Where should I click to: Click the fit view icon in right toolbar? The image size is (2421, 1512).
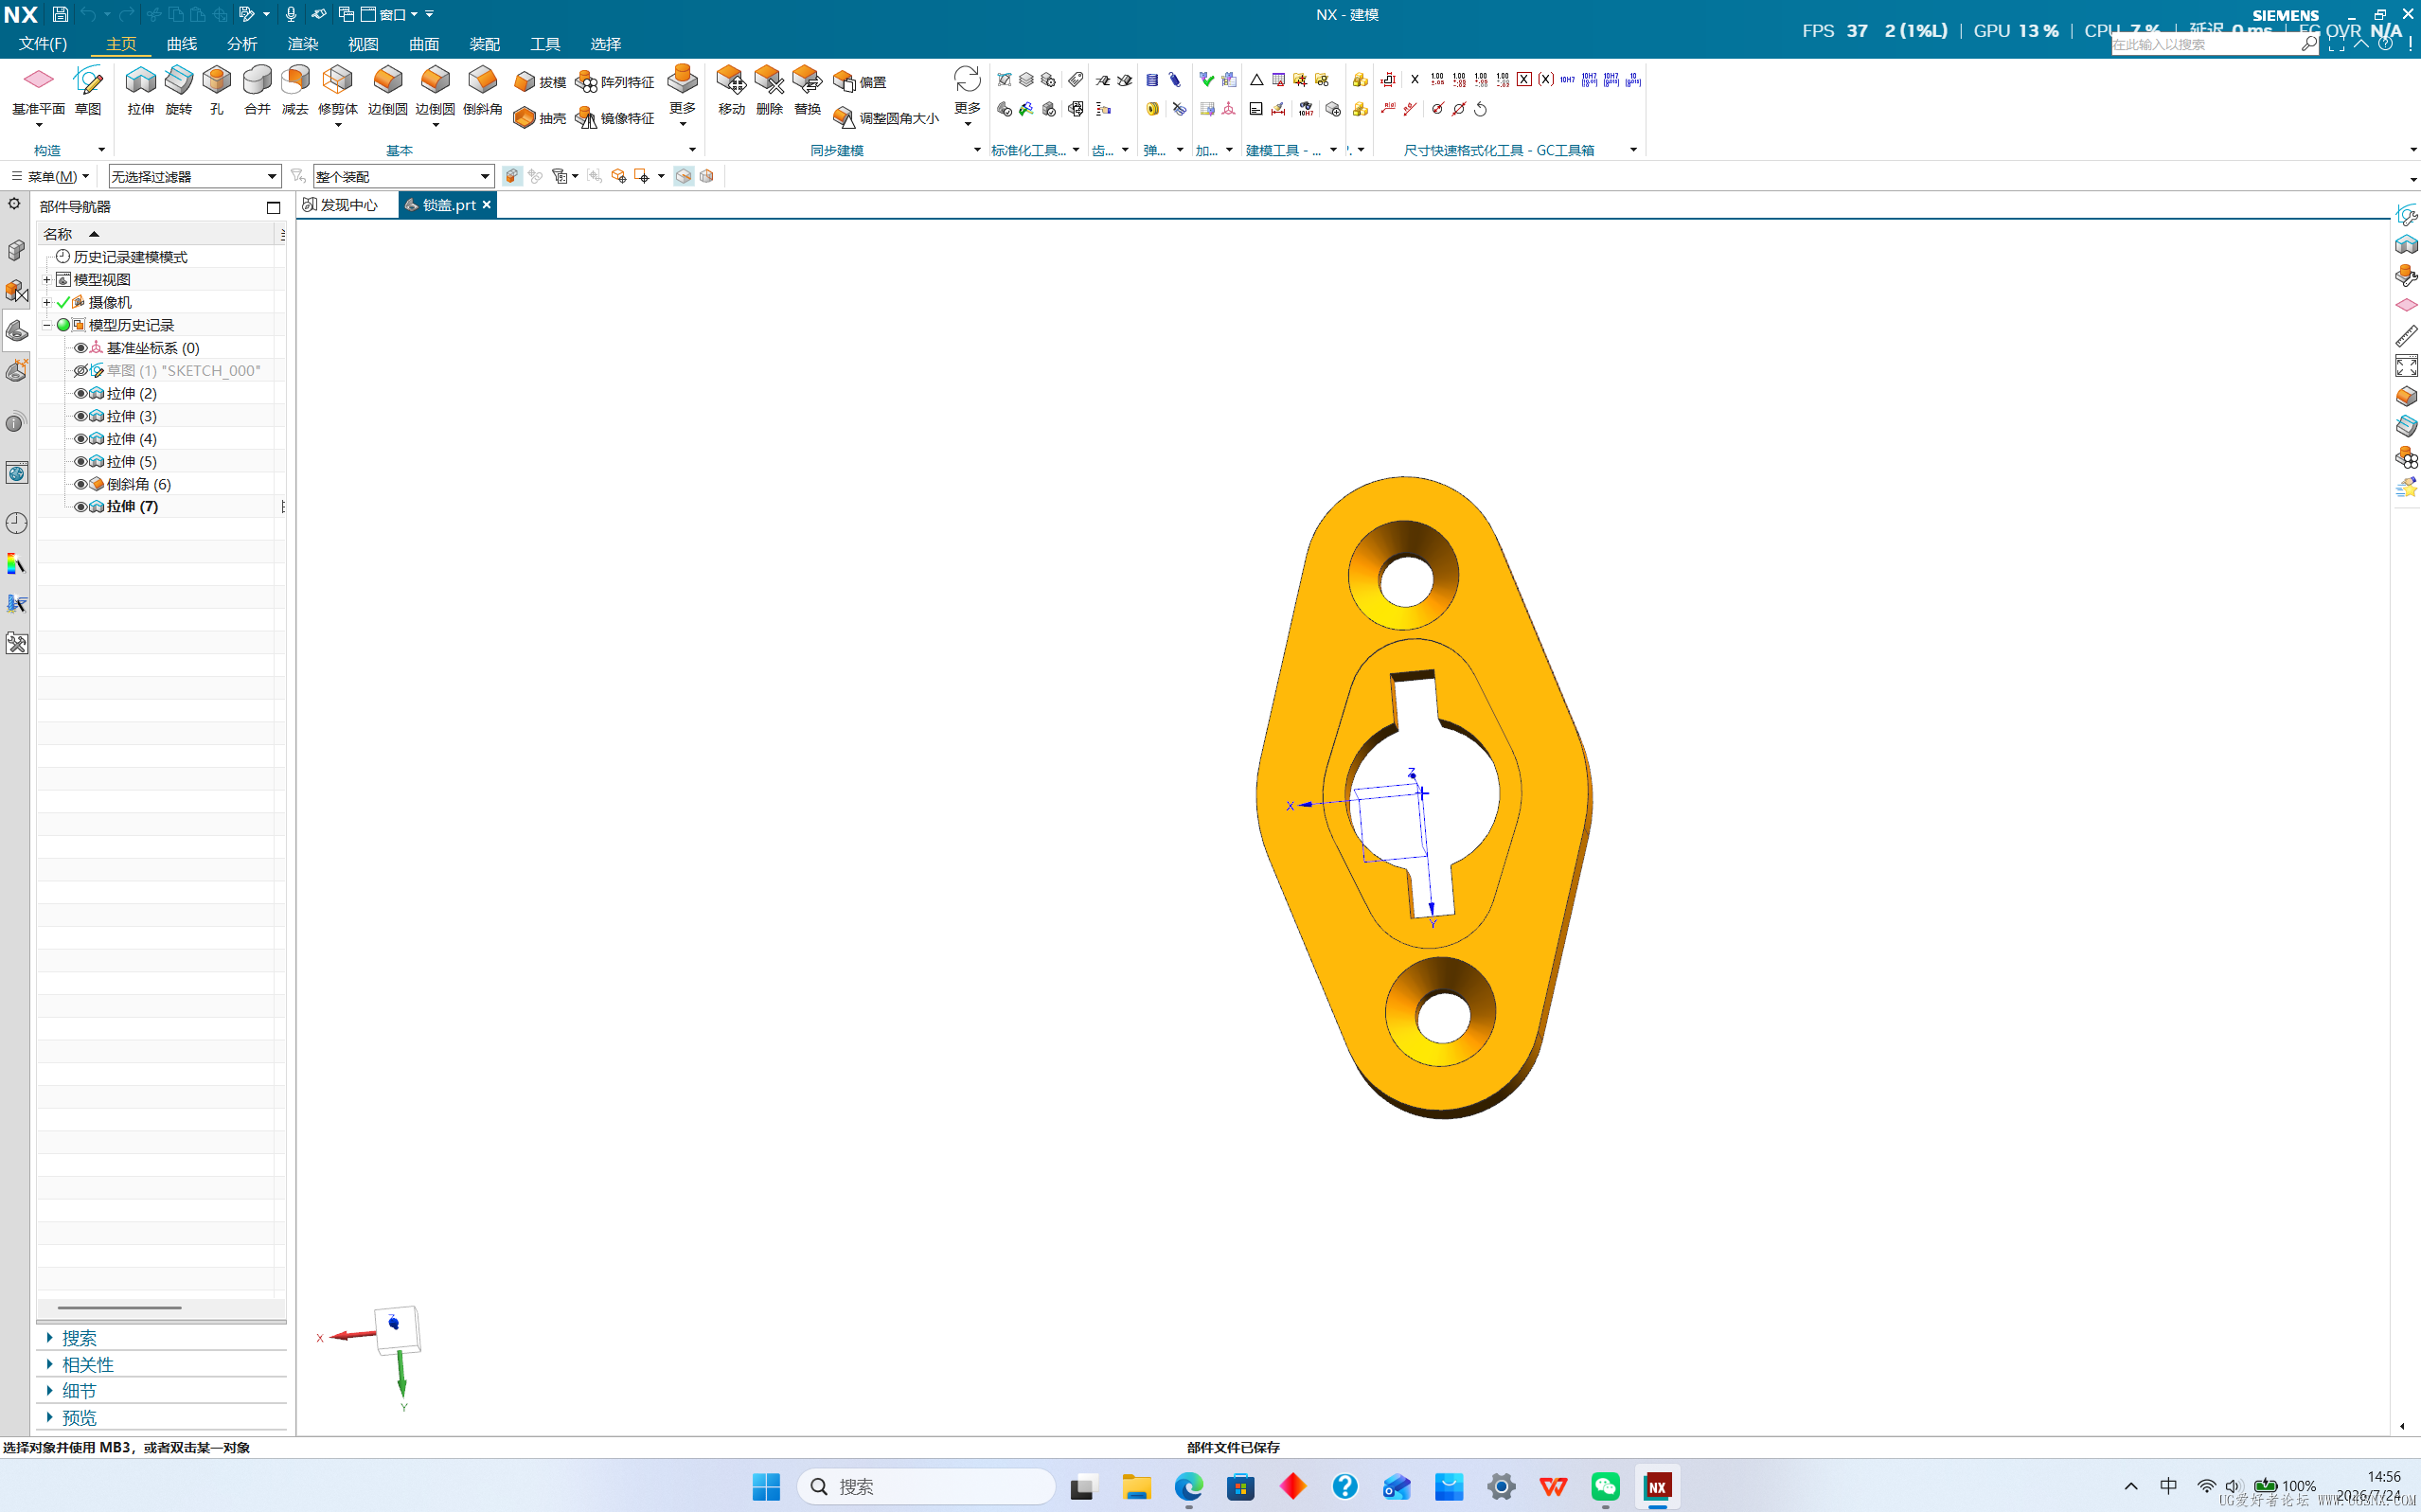pyautogui.click(x=2406, y=366)
